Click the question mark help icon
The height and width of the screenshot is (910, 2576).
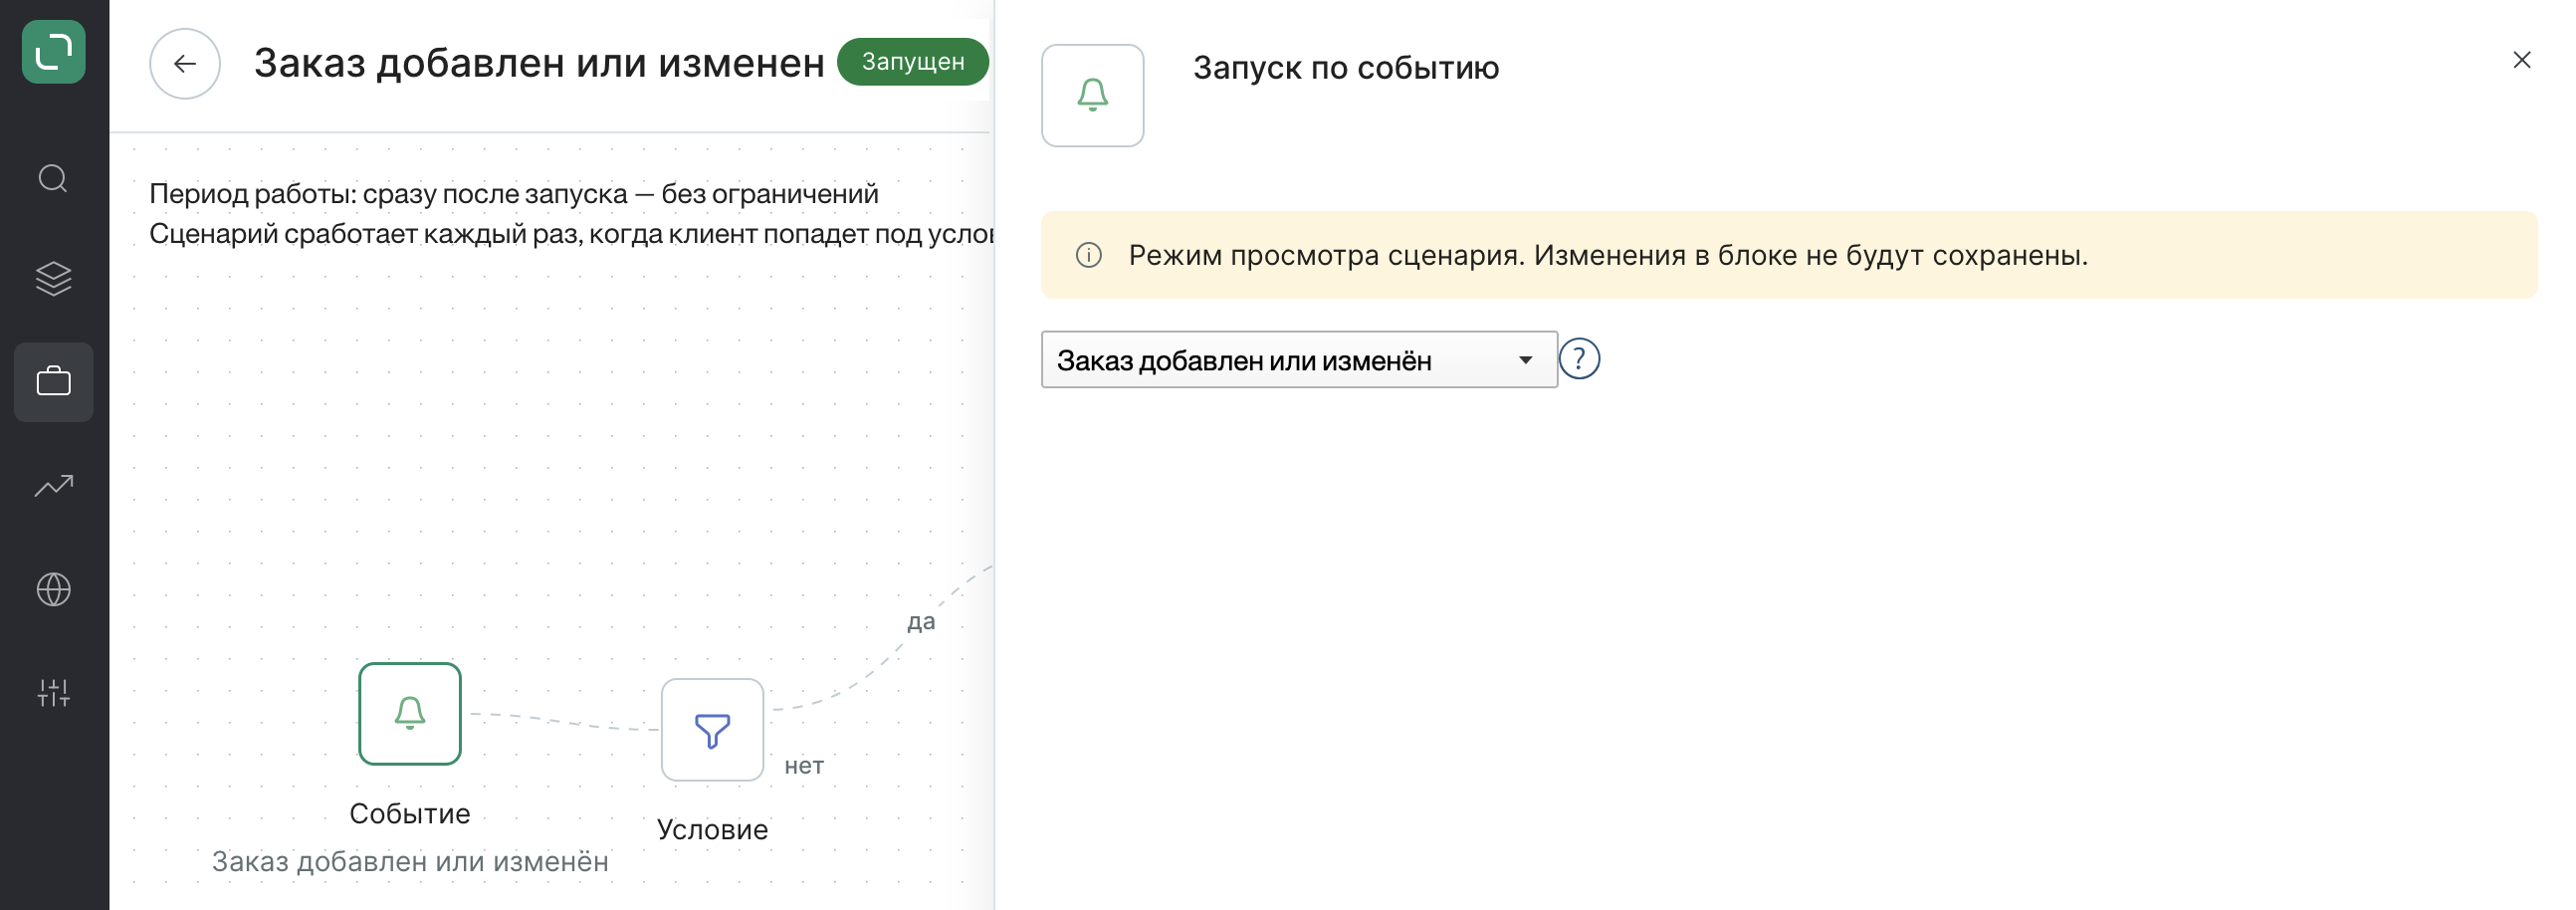click(1579, 359)
